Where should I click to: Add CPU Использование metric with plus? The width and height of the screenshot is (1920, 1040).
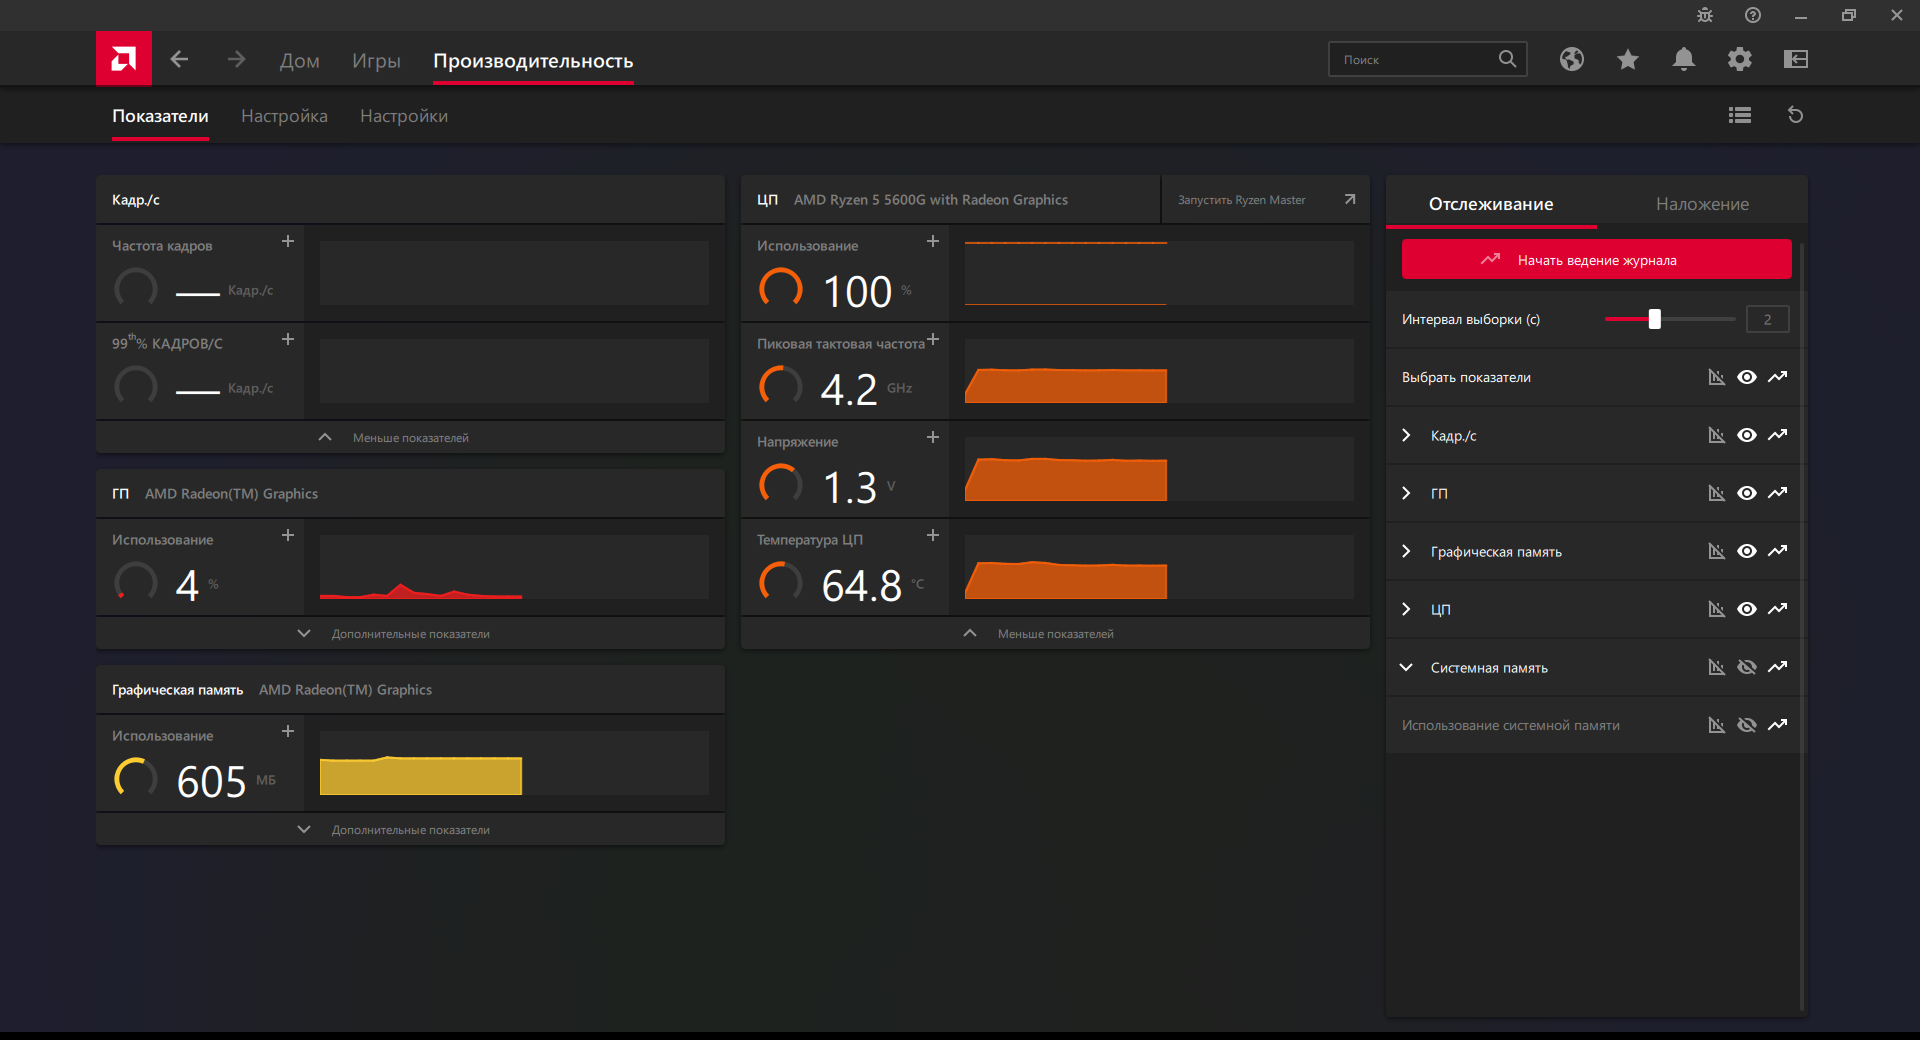933,242
